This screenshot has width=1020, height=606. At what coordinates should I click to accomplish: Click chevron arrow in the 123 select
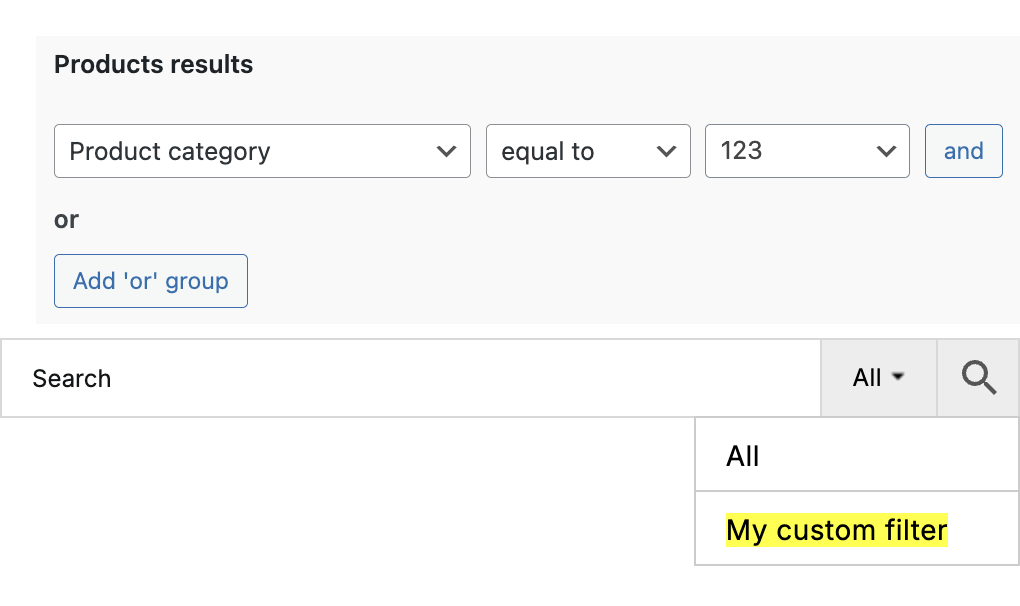coord(886,152)
